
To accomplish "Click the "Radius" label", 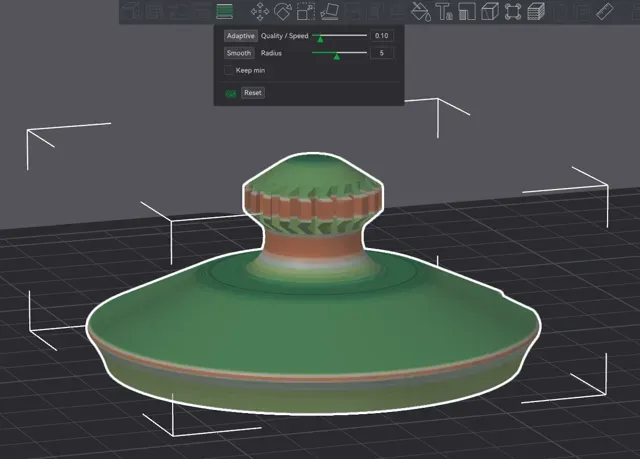I will (271, 53).
